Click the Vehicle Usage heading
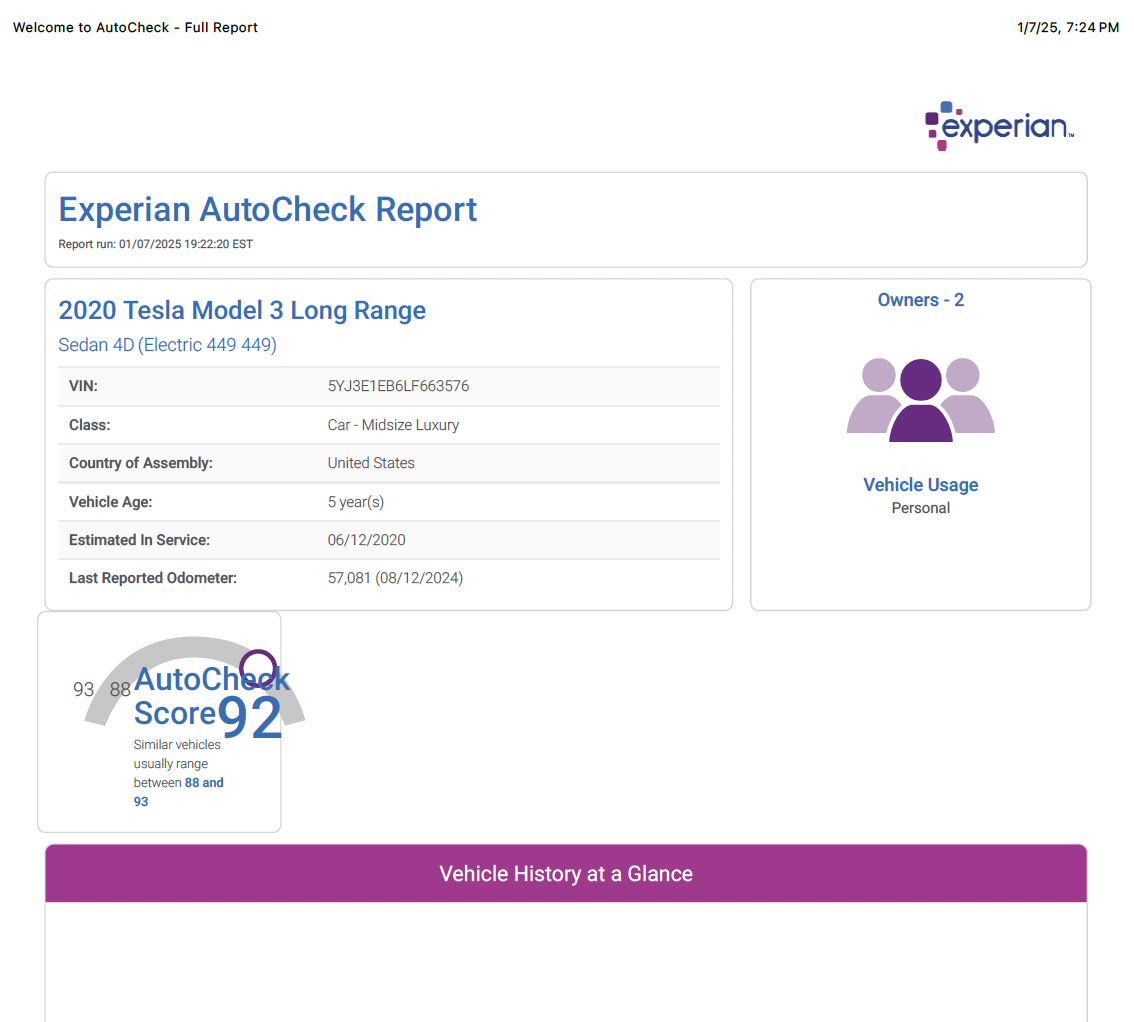 [x=921, y=485]
